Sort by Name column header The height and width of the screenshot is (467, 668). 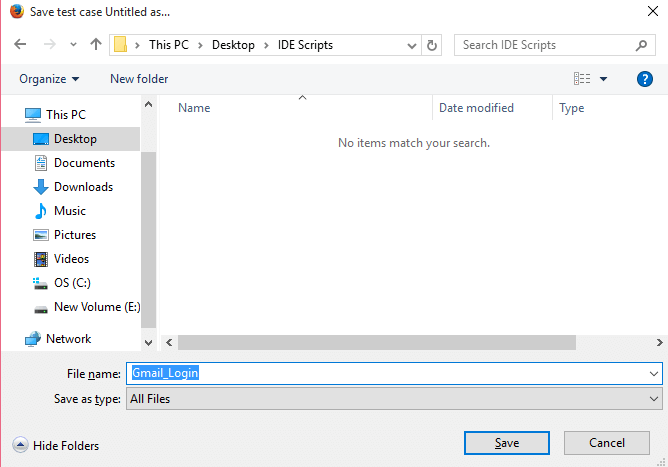tap(194, 108)
